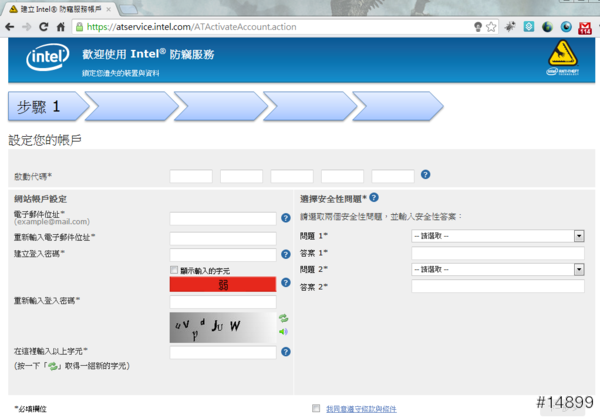Click the re-enter login password field
Image resolution: width=600 pixels, height=418 pixels.
pyautogui.click(x=223, y=302)
